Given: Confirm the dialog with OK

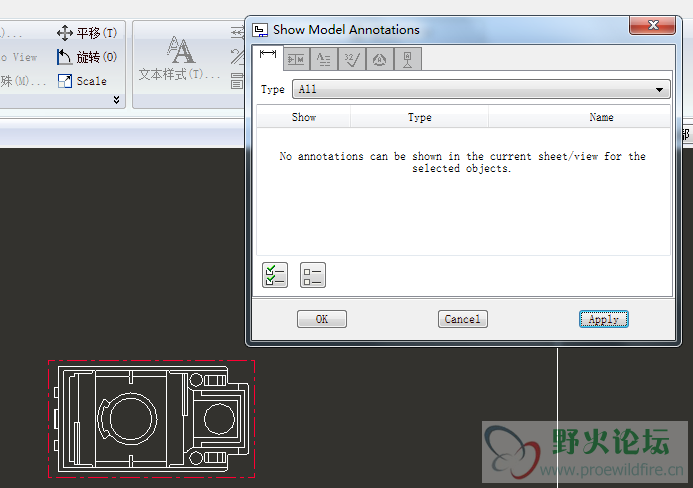Looking at the screenshot, I should click(322, 319).
